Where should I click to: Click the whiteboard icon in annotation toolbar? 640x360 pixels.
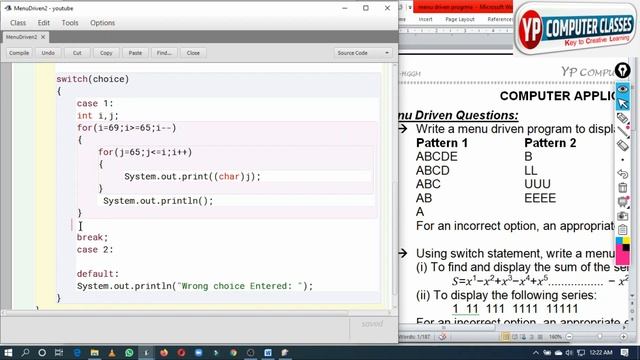pyautogui.click(x=622, y=202)
